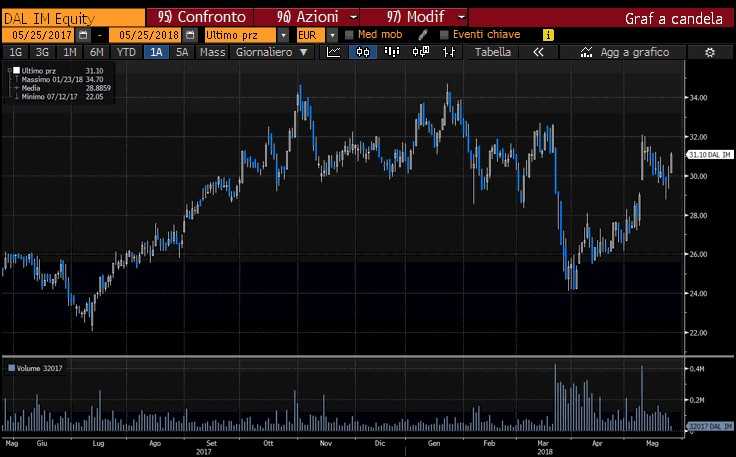Choose the hollow candle chart icon
This screenshot has height=457, width=736.
point(421,52)
